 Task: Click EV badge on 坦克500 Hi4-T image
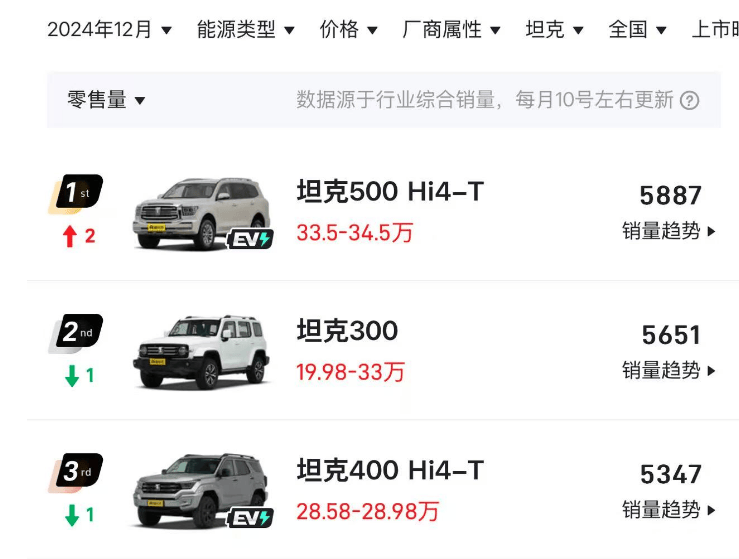(x=250, y=239)
